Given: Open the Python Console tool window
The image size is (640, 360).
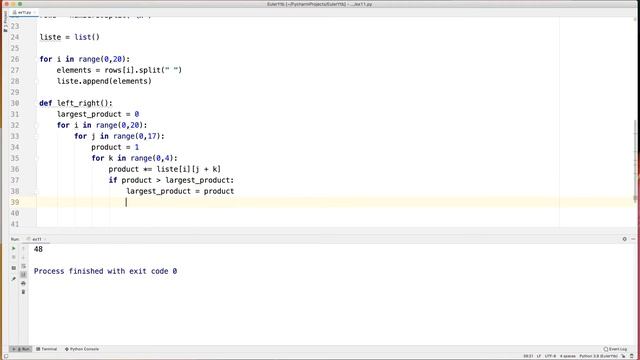Looking at the screenshot, I should click(x=82, y=349).
